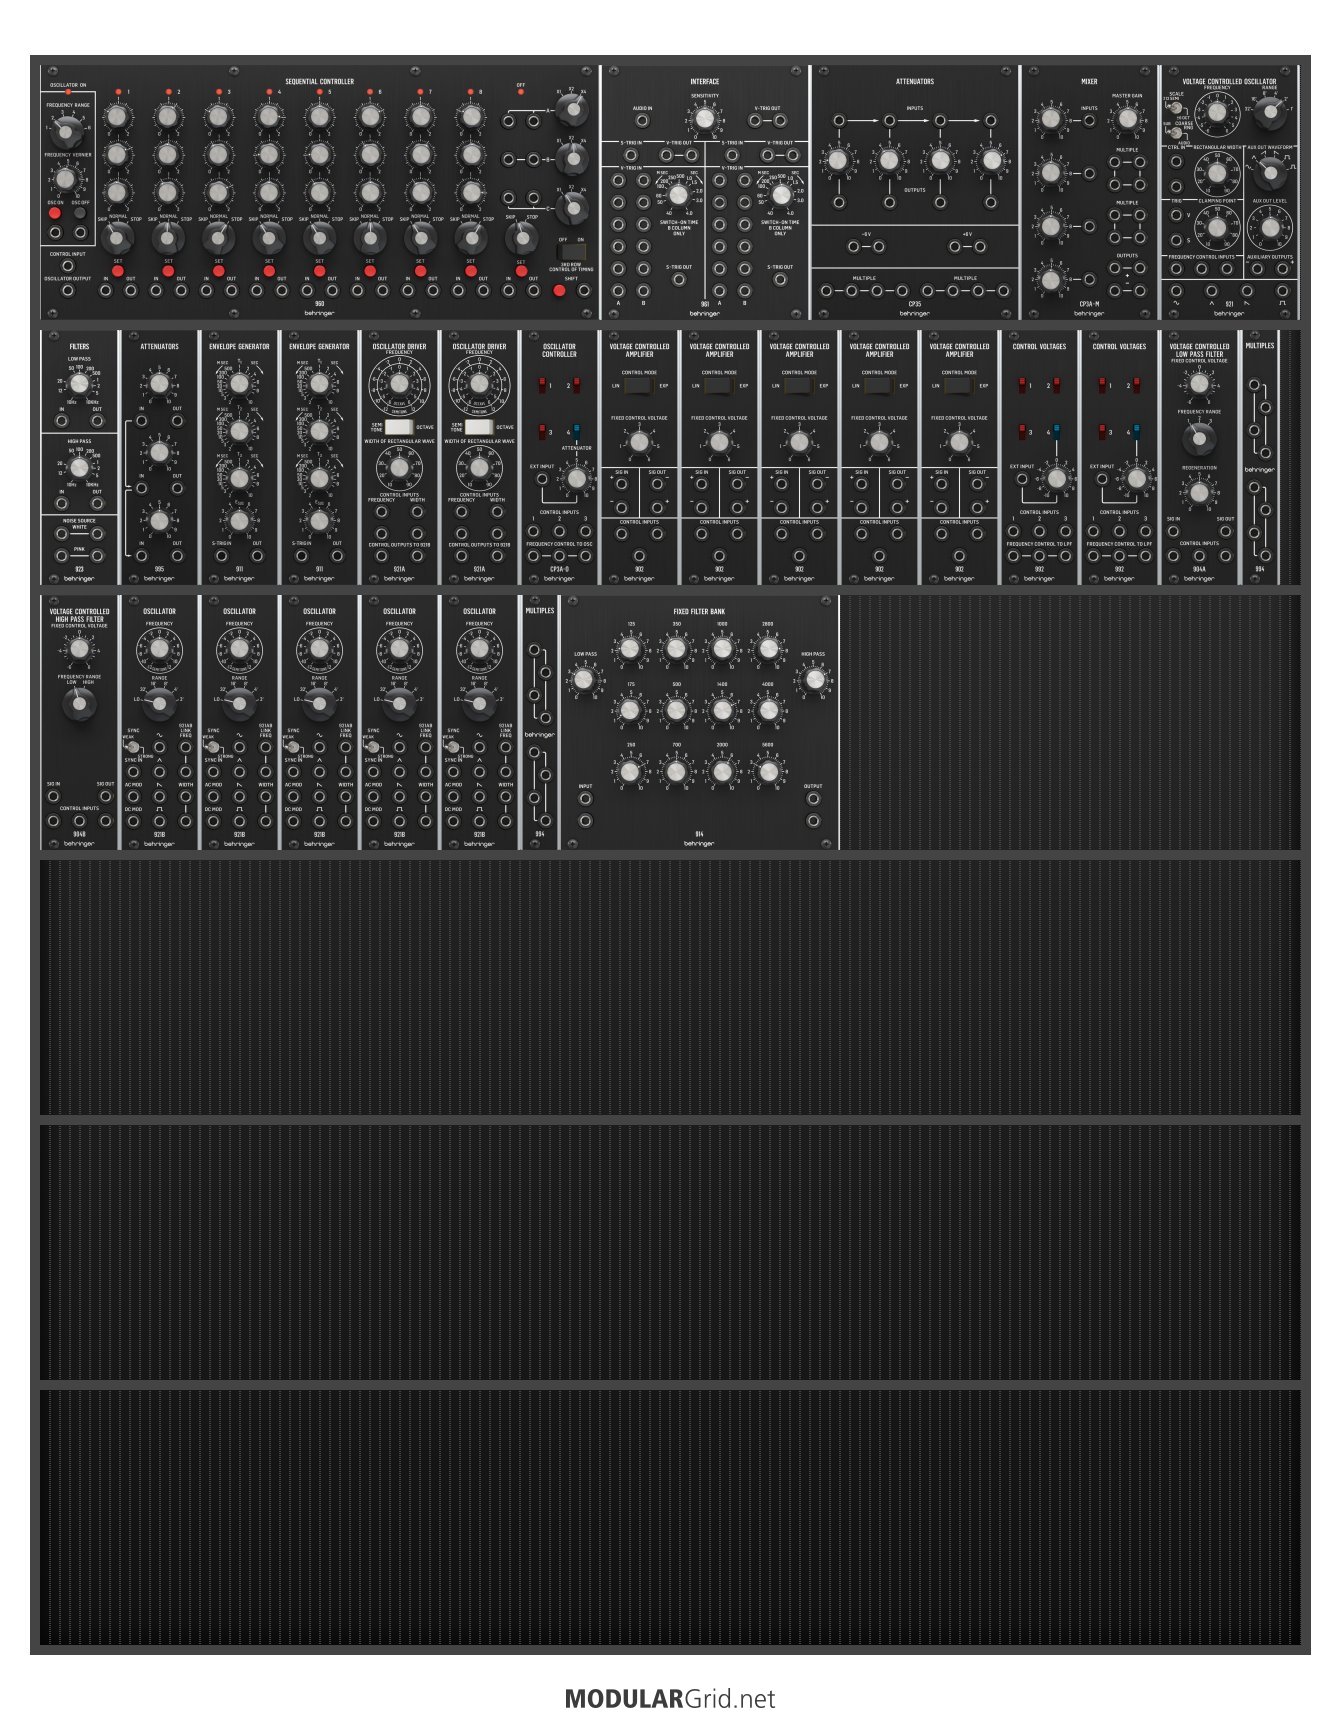Toggle the 3rd Row Control of Timing switch
The height and width of the screenshot is (1720, 1341).
(x=571, y=252)
